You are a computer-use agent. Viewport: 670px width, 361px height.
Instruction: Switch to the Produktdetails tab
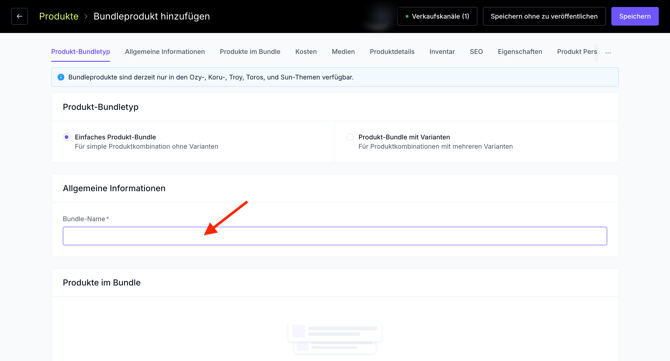point(392,52)
